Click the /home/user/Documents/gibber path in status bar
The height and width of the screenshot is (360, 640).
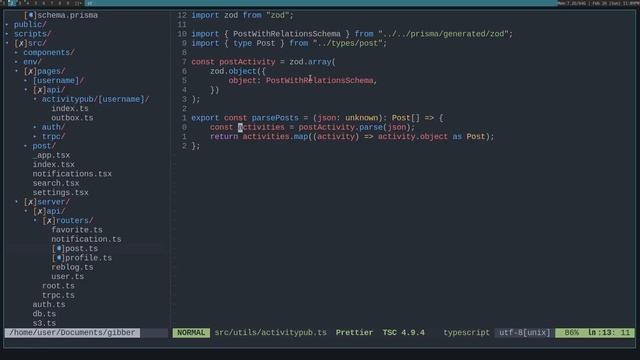(x=72, y=333)
